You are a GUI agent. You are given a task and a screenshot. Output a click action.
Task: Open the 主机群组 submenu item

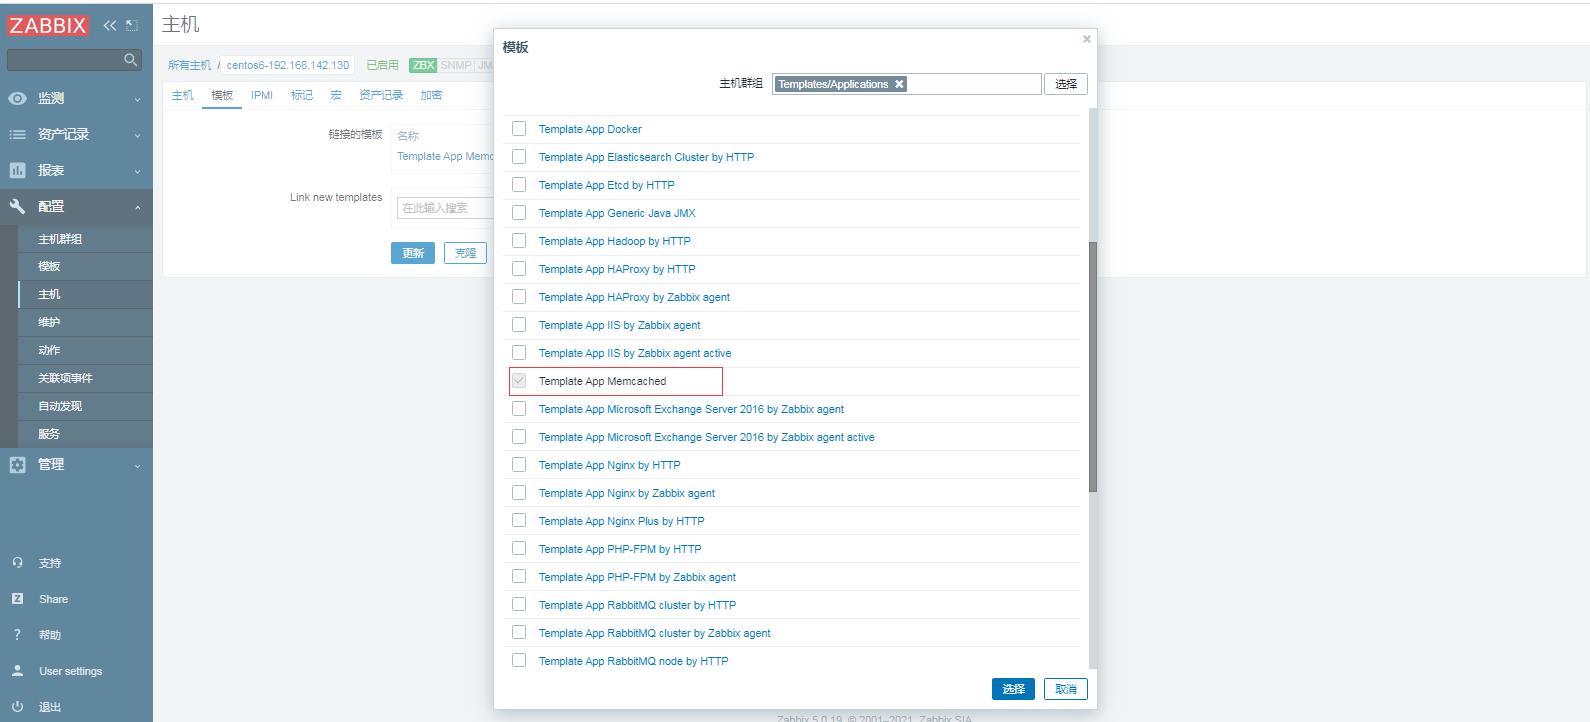60,239
